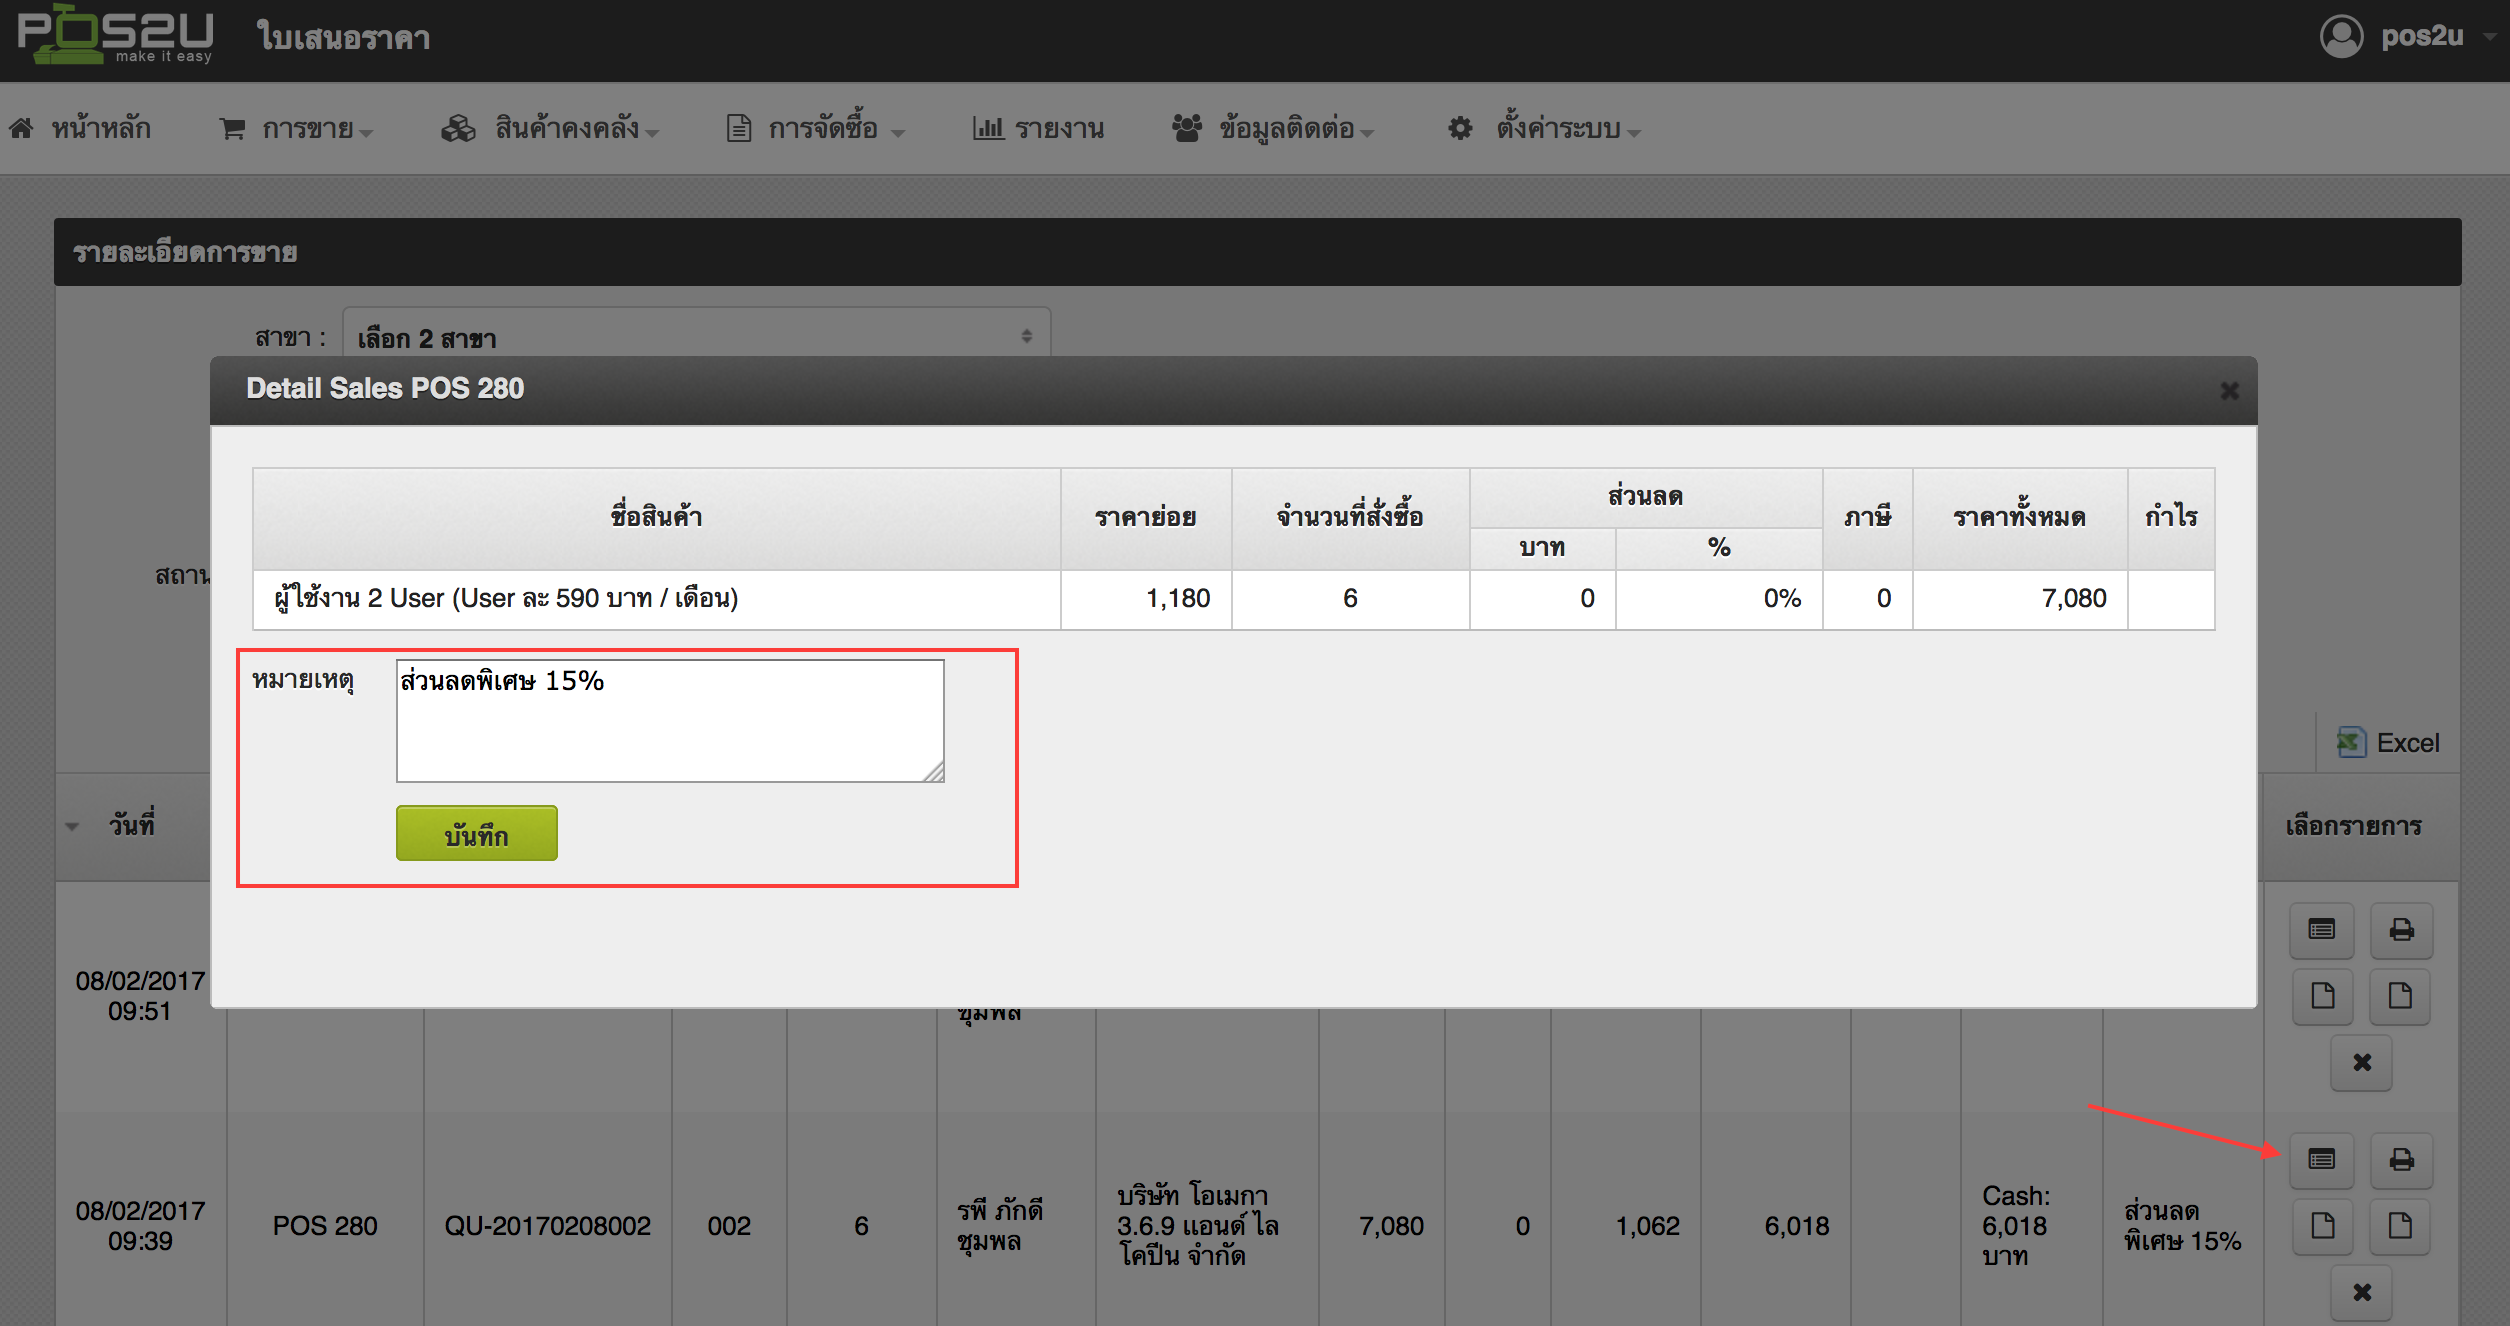Click the จำนวนที่สั่งซื้อ quantity column header
2510x1326 pixels.
pyautogui.click(x=1350, y=519)
